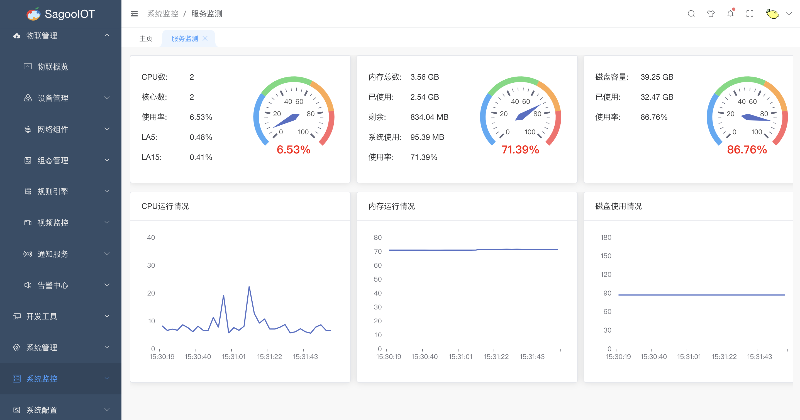Expand the 开发工具 chevron
The image size is (800, 420).
click(x=107, y=316)
